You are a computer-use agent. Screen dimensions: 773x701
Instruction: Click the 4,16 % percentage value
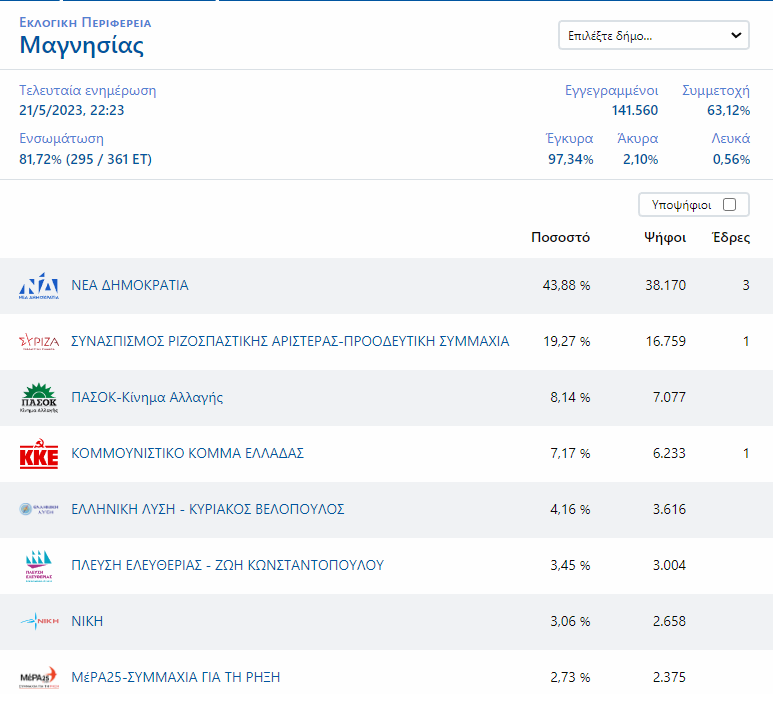[570, 509]
